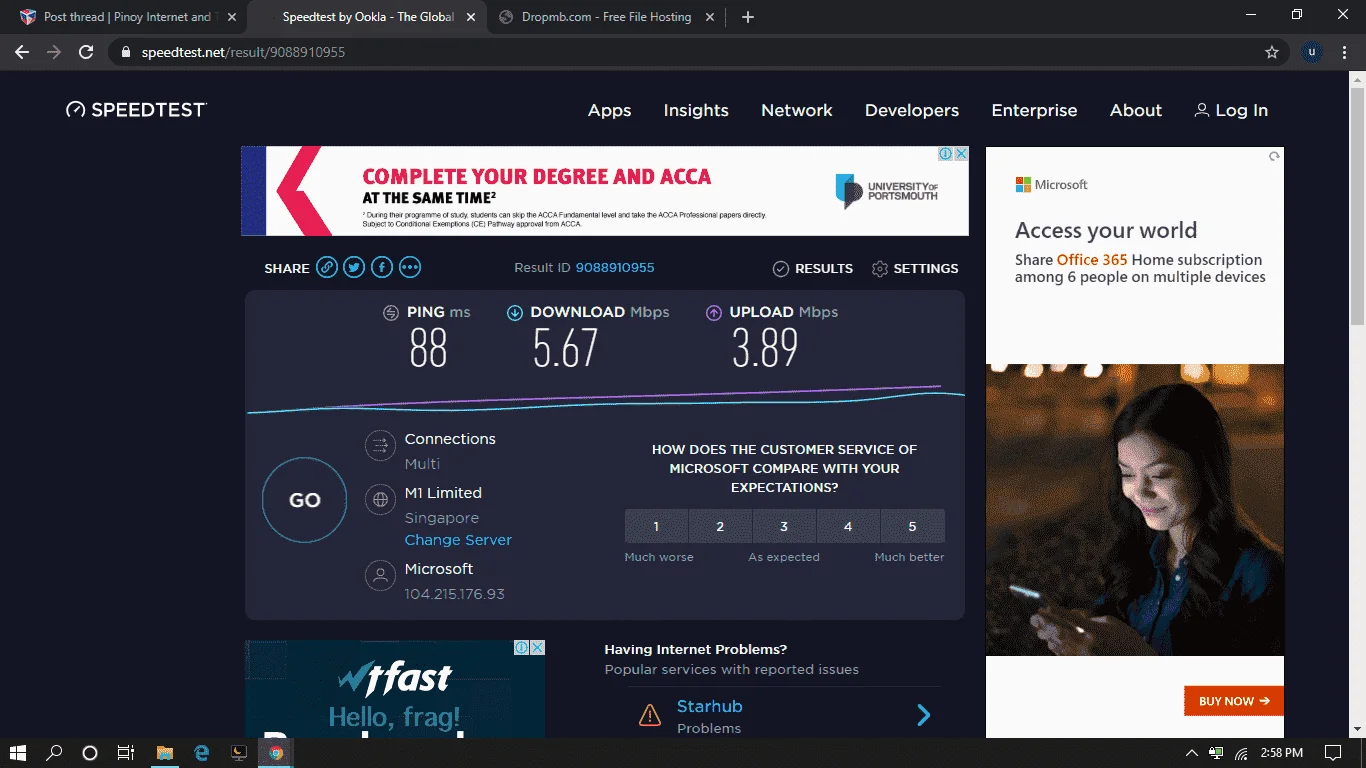Go back to the previous page
This screenshot has height=768, width=1366.
[x=22, y=52]
